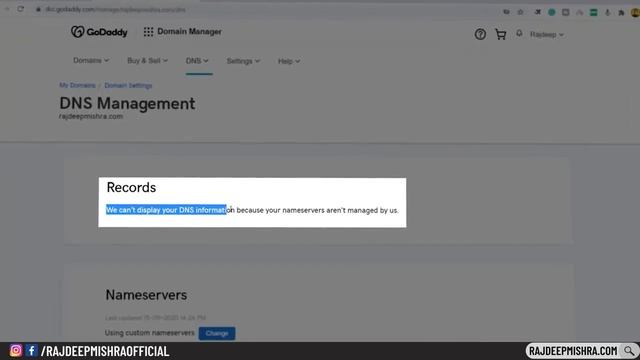Click 'Using custom nameservers' text
640x360 pixels.
pos(149,333)
